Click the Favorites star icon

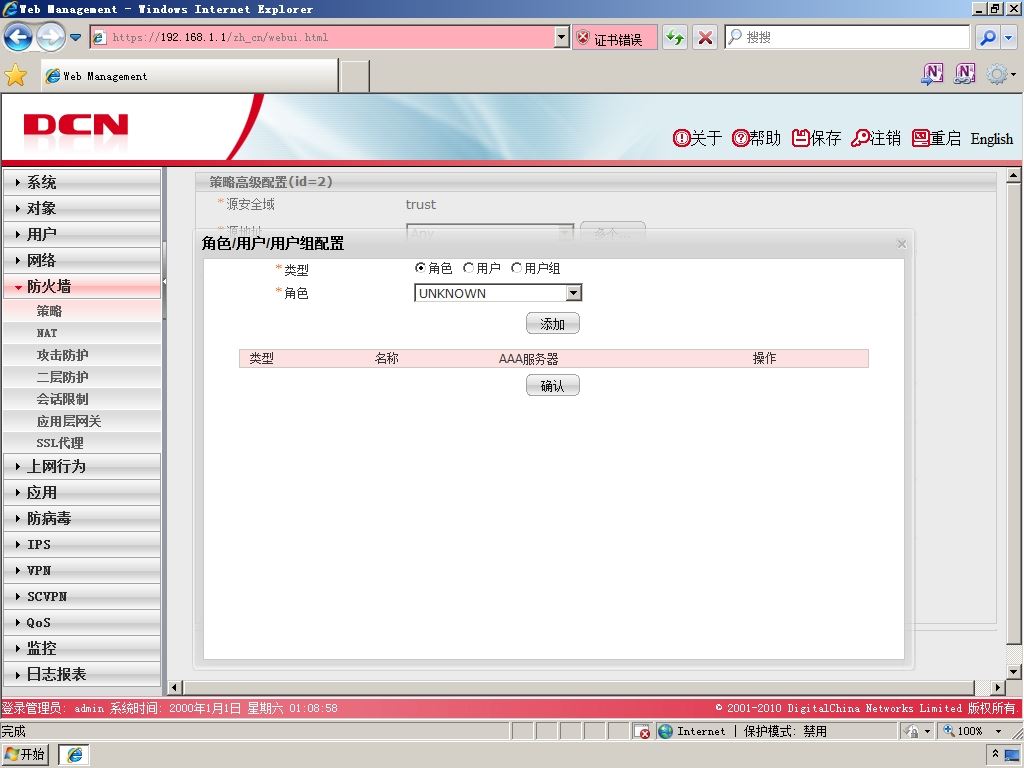click(x=16, y=75)
